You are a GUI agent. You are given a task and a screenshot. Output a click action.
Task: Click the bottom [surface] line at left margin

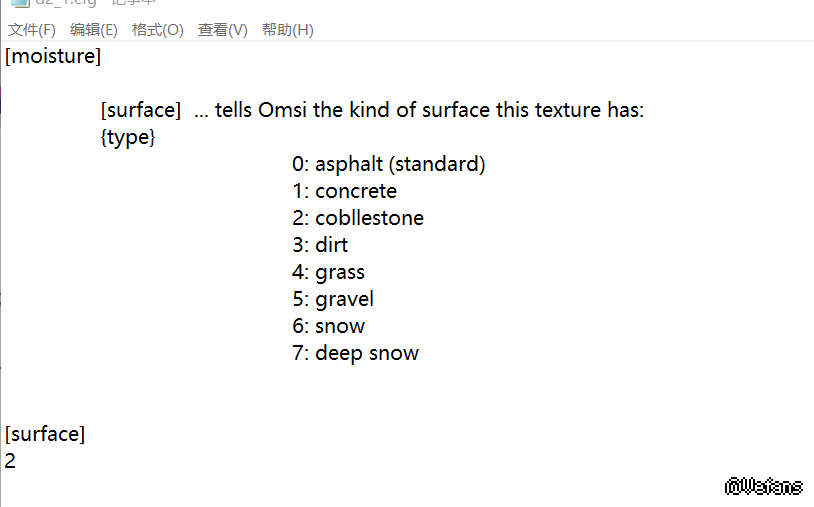[x=45, y=434]
